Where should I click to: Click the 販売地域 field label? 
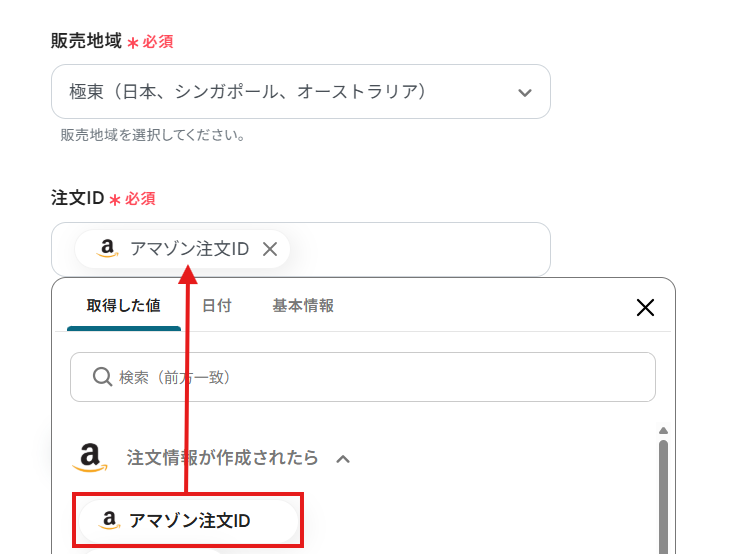86,41
